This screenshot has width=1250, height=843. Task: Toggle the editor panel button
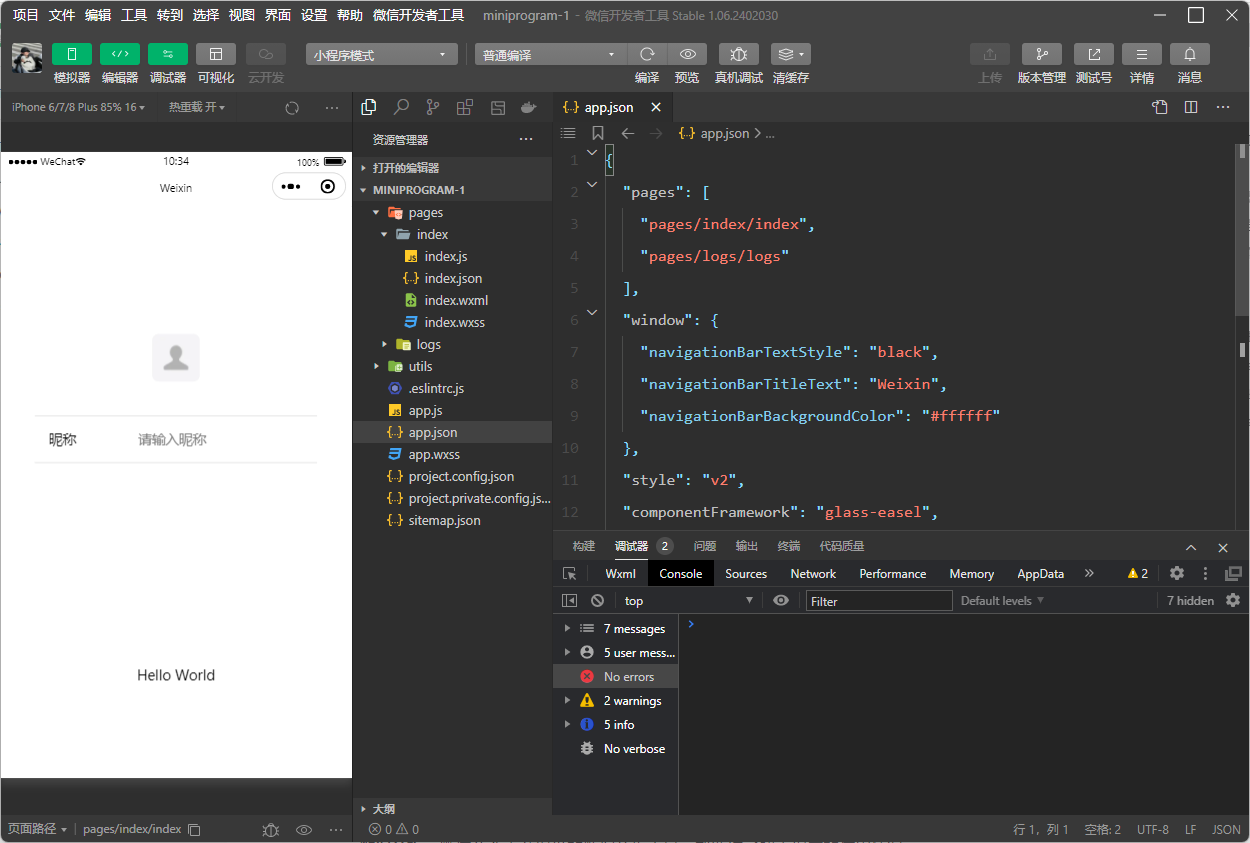tap(119, 55)
